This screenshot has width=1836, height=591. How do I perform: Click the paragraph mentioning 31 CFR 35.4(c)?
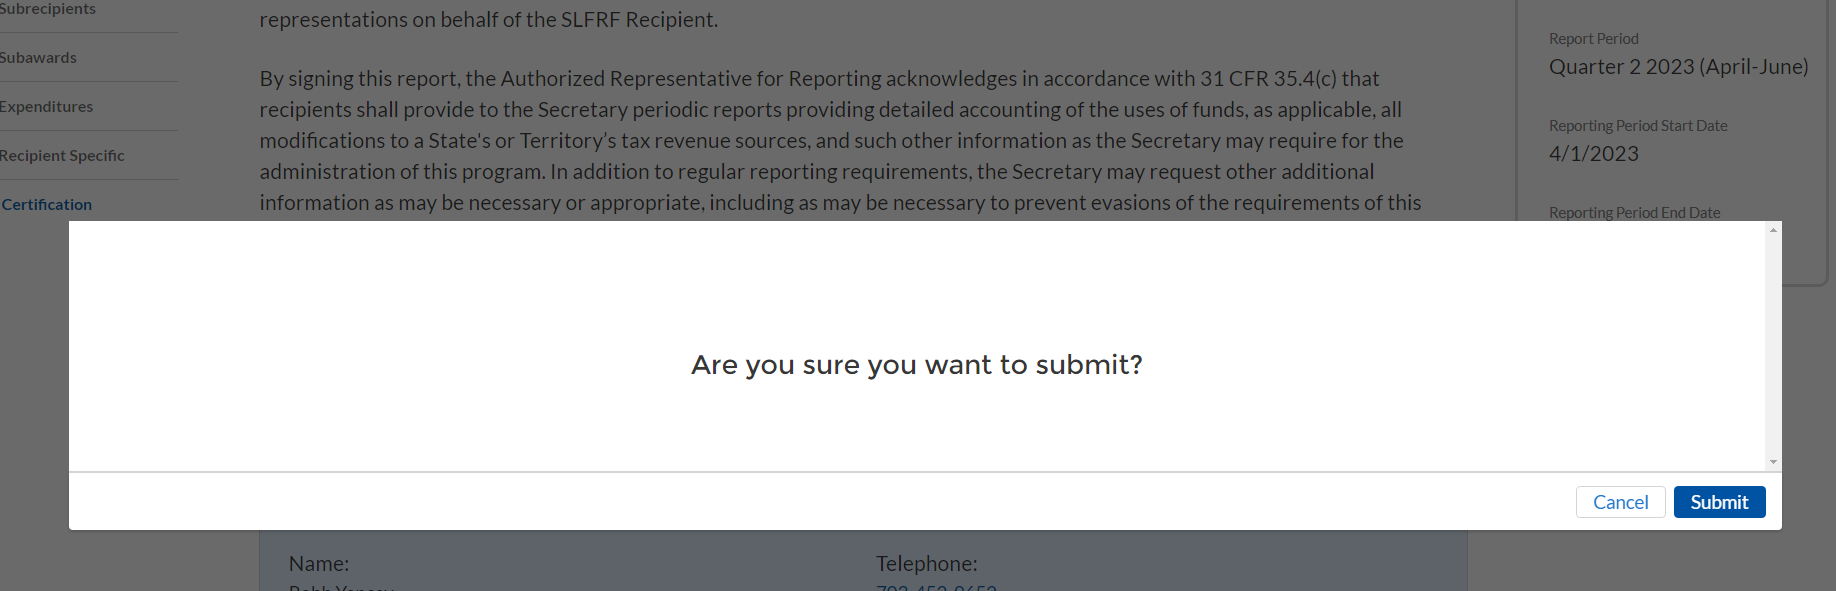[x=840, y=140]
